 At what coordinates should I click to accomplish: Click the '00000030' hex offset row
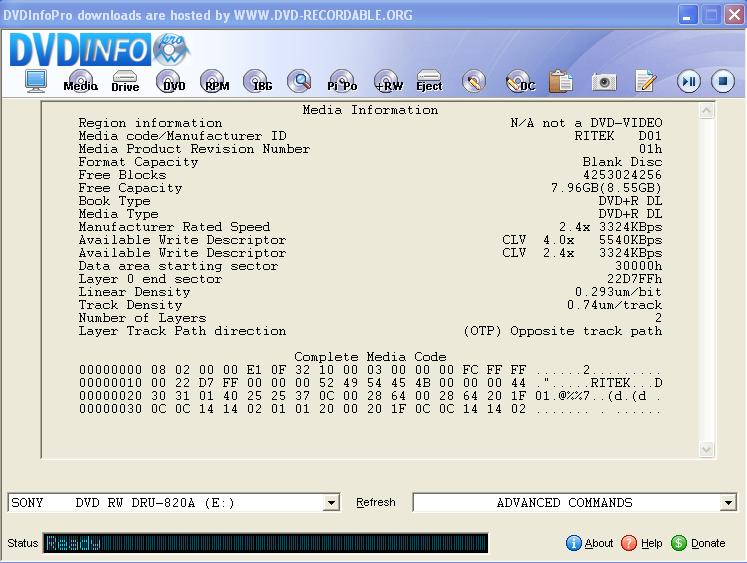[370, 409]
